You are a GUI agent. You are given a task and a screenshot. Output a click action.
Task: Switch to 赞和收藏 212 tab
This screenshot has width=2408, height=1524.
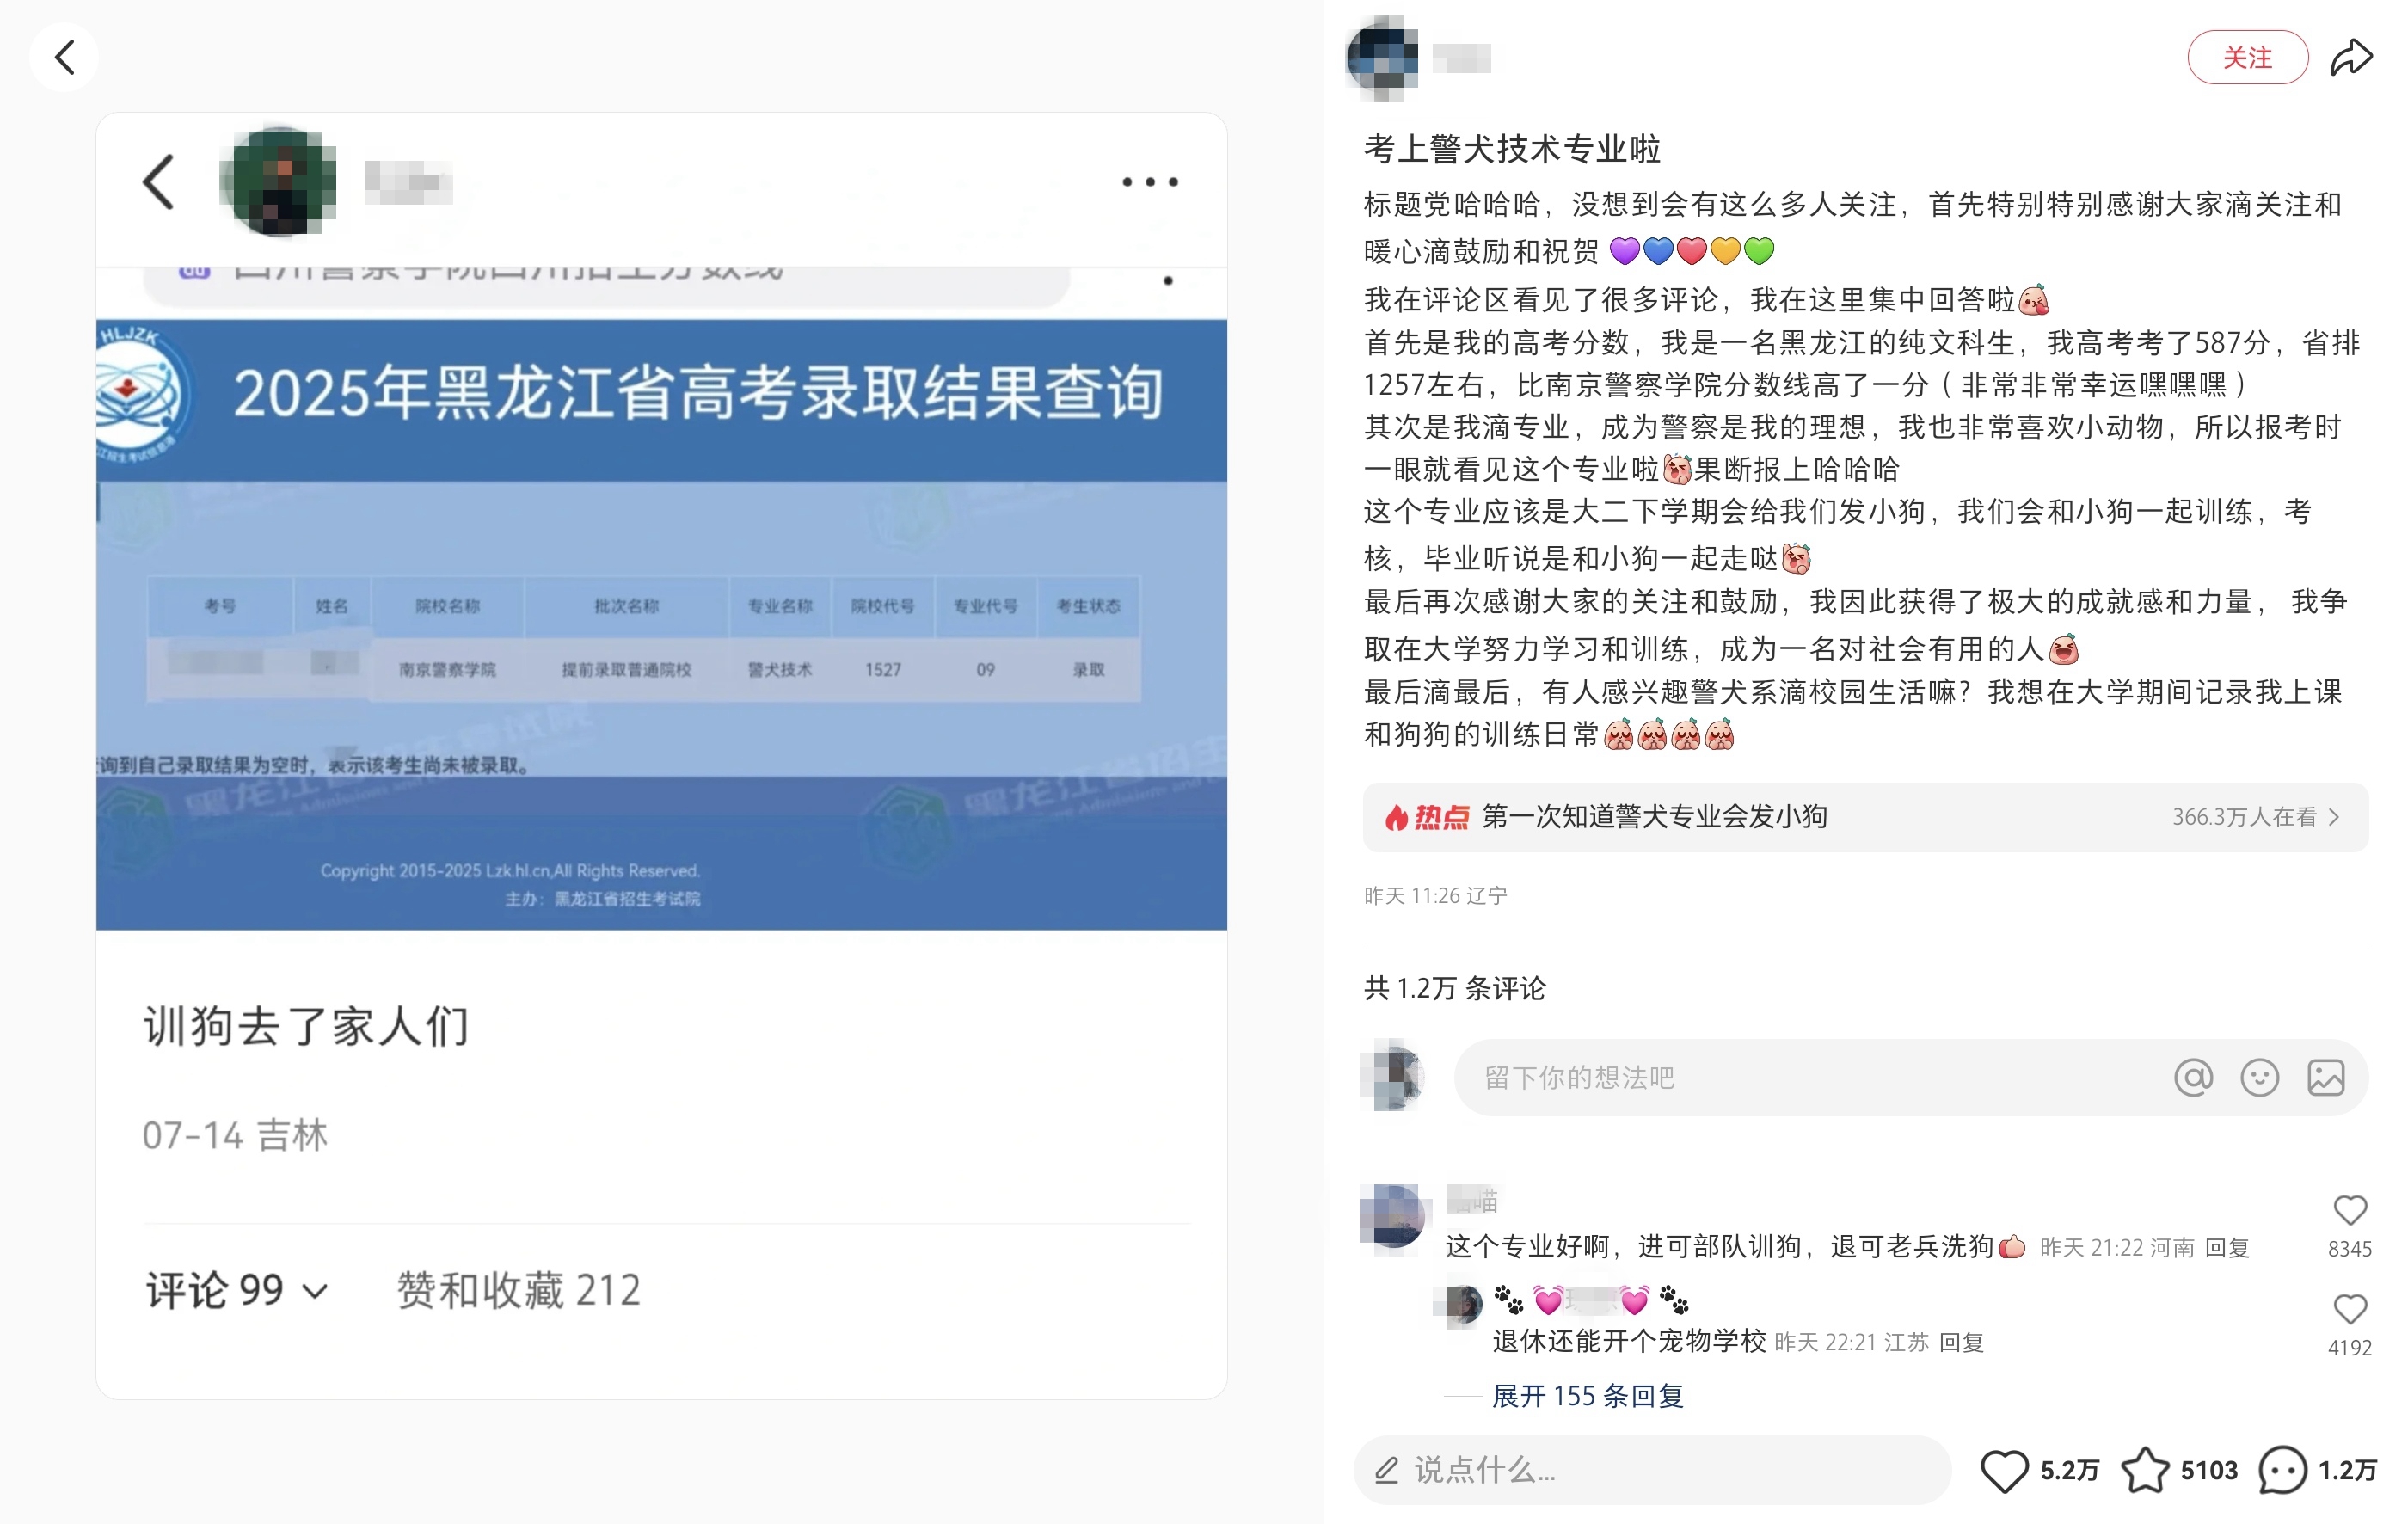pos(519,1291)
